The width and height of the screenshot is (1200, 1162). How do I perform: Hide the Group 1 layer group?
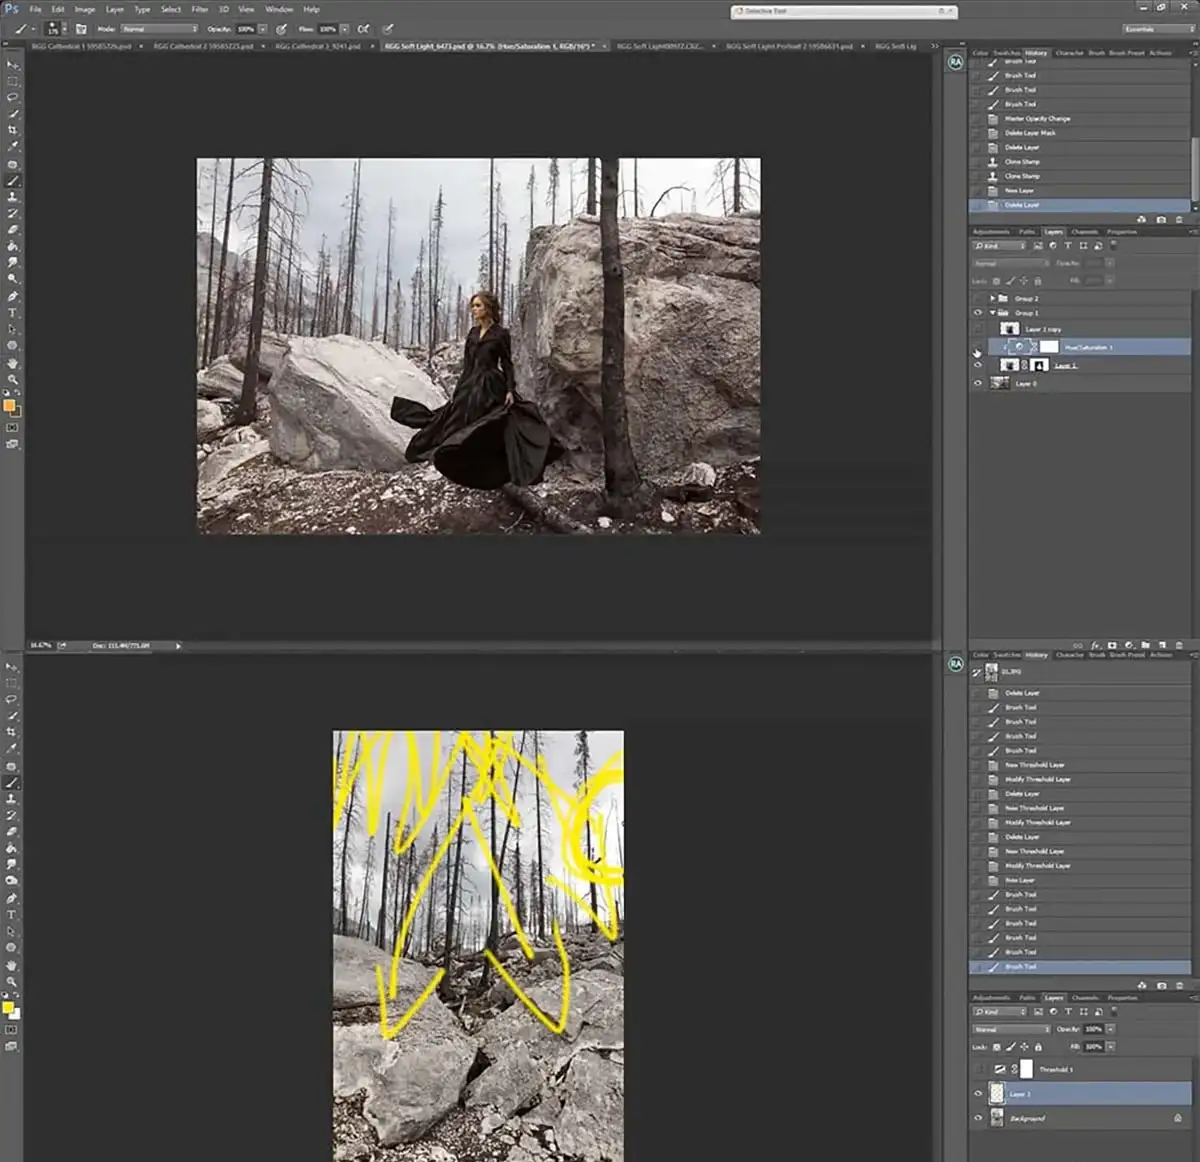[978, 313]
